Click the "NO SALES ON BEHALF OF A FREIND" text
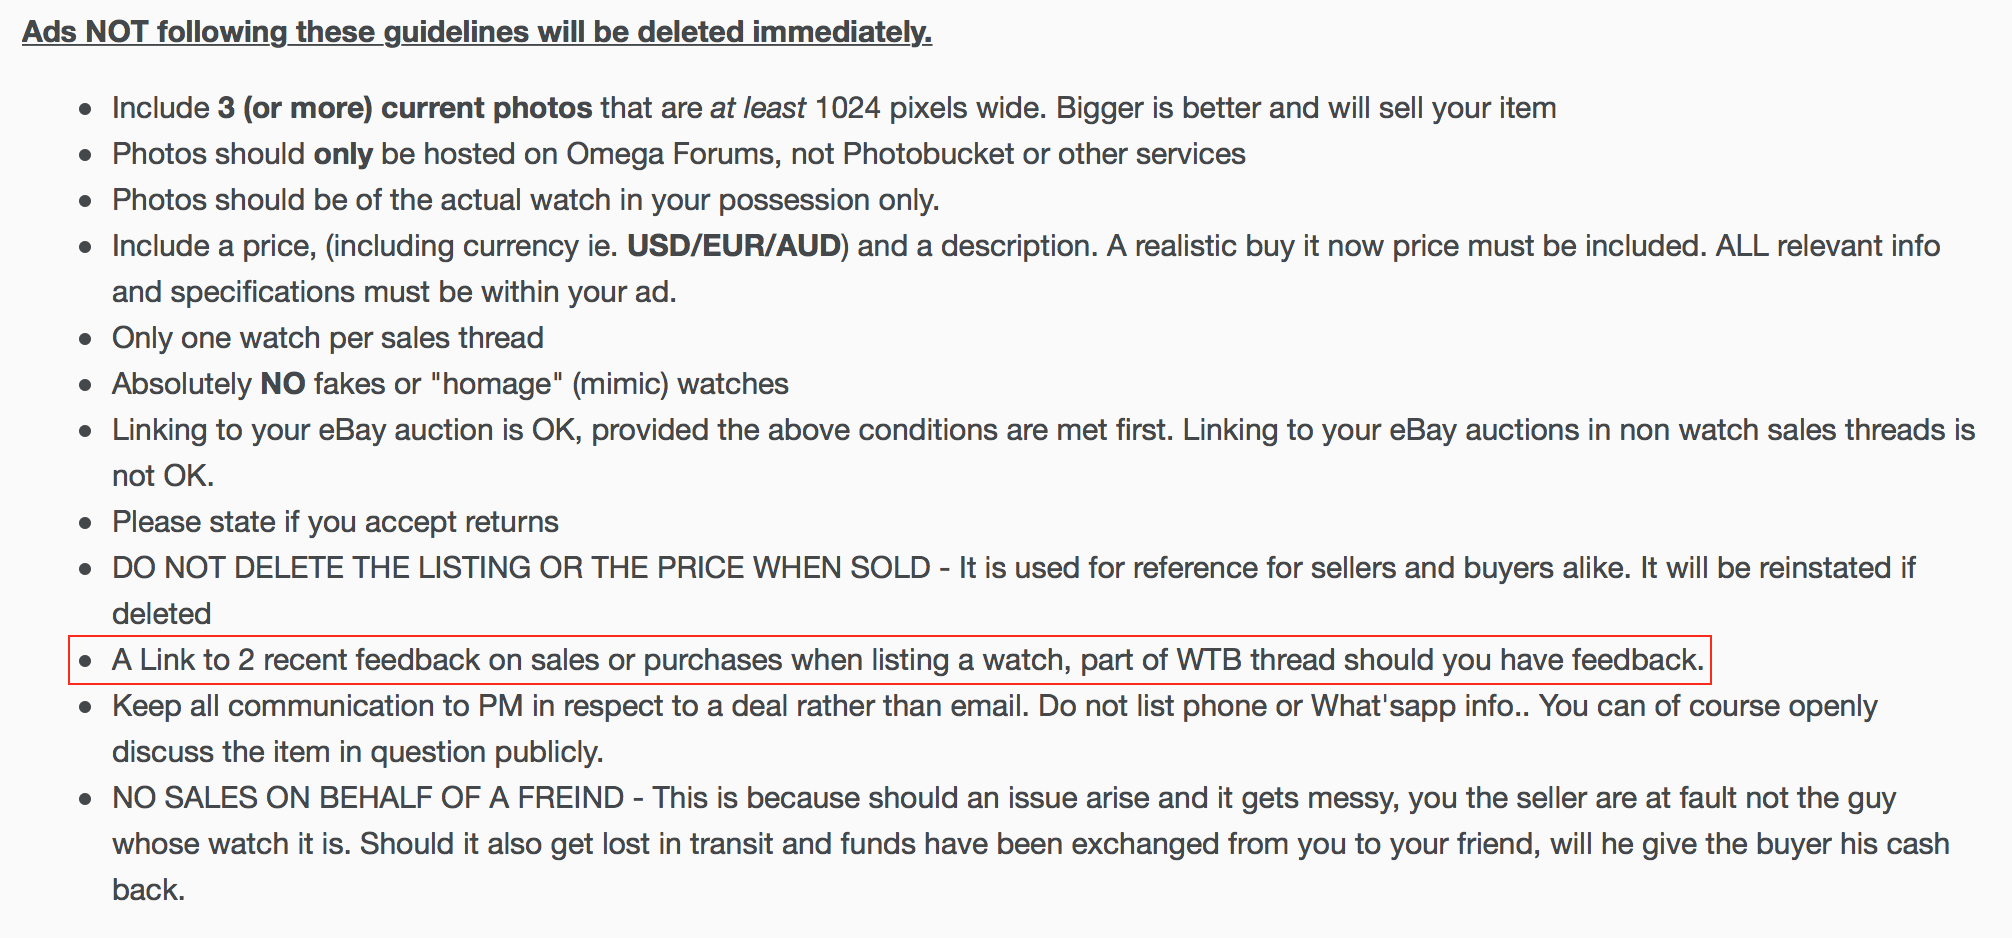The height and width of the screenshot is (938, 2012). point(368,798)
